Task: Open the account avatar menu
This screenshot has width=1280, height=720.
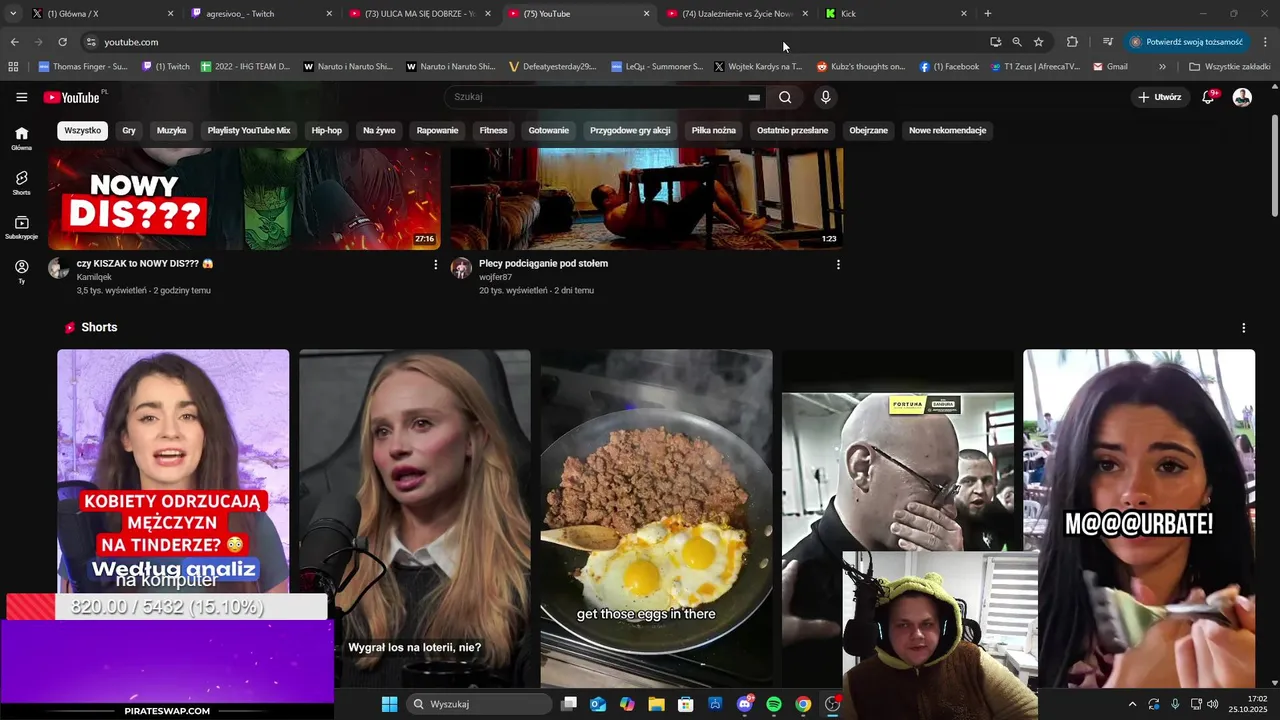Action: tap(1242, 97)
